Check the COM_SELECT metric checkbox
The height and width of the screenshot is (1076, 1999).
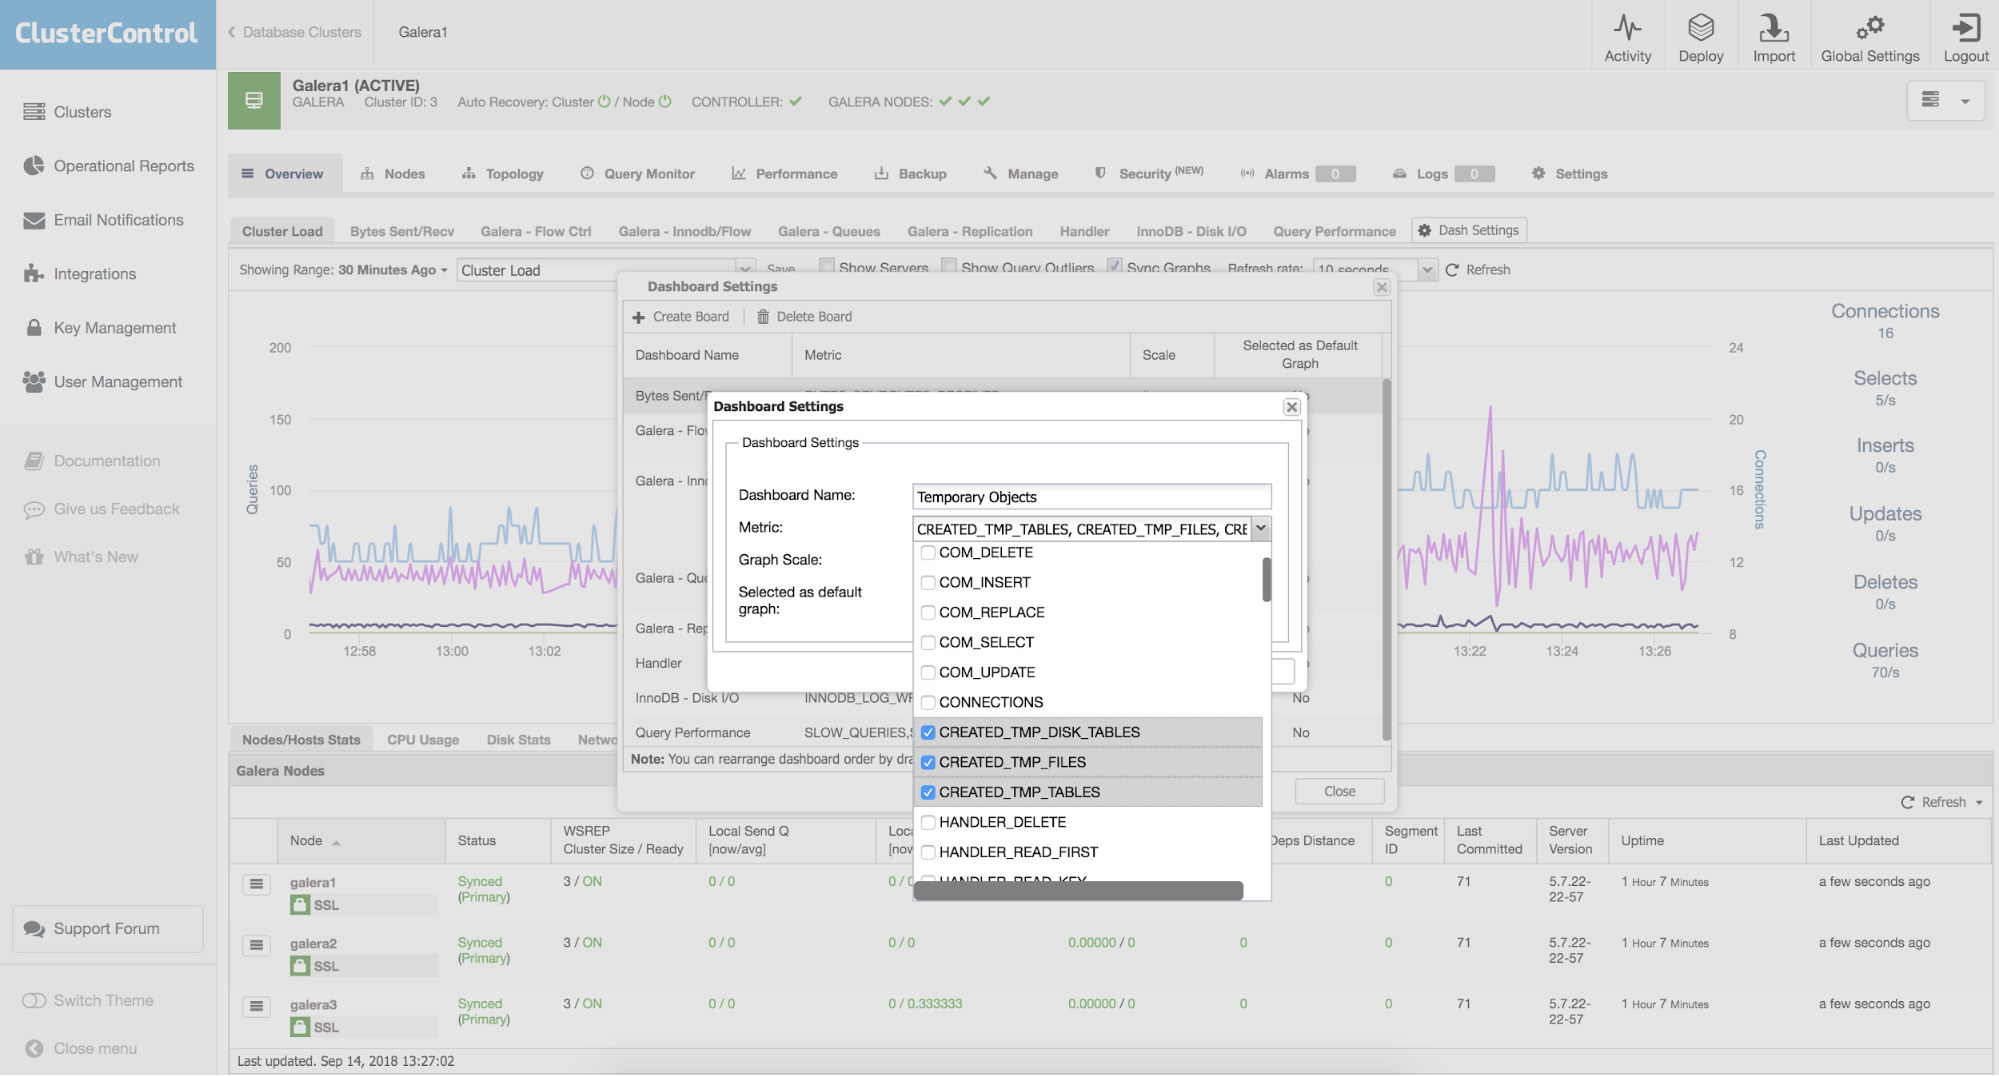coord(928,642)
